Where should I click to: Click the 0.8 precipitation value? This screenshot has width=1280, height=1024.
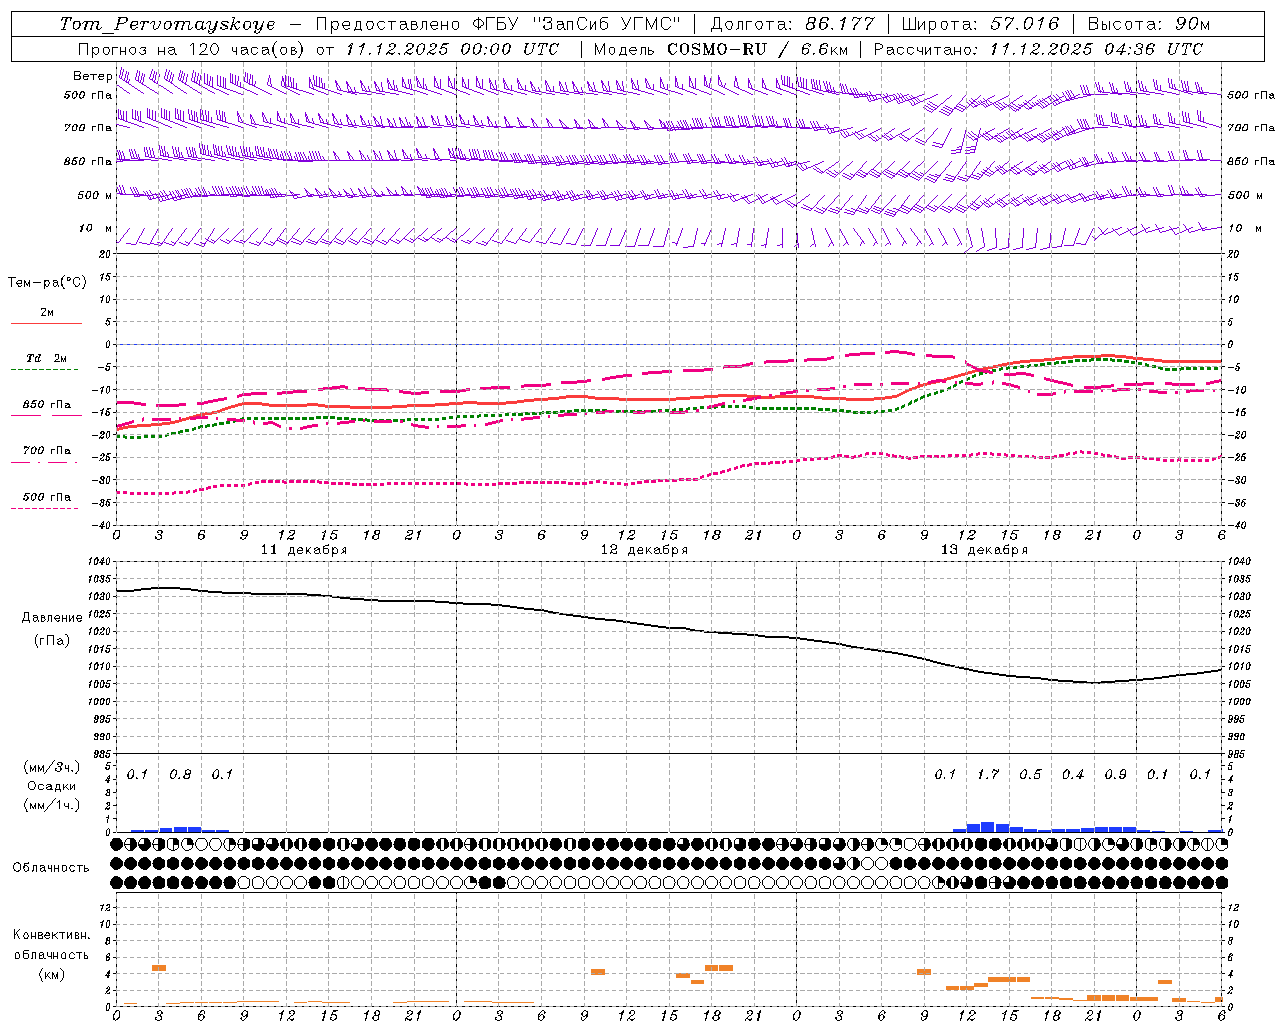click(x=180, y=774)
